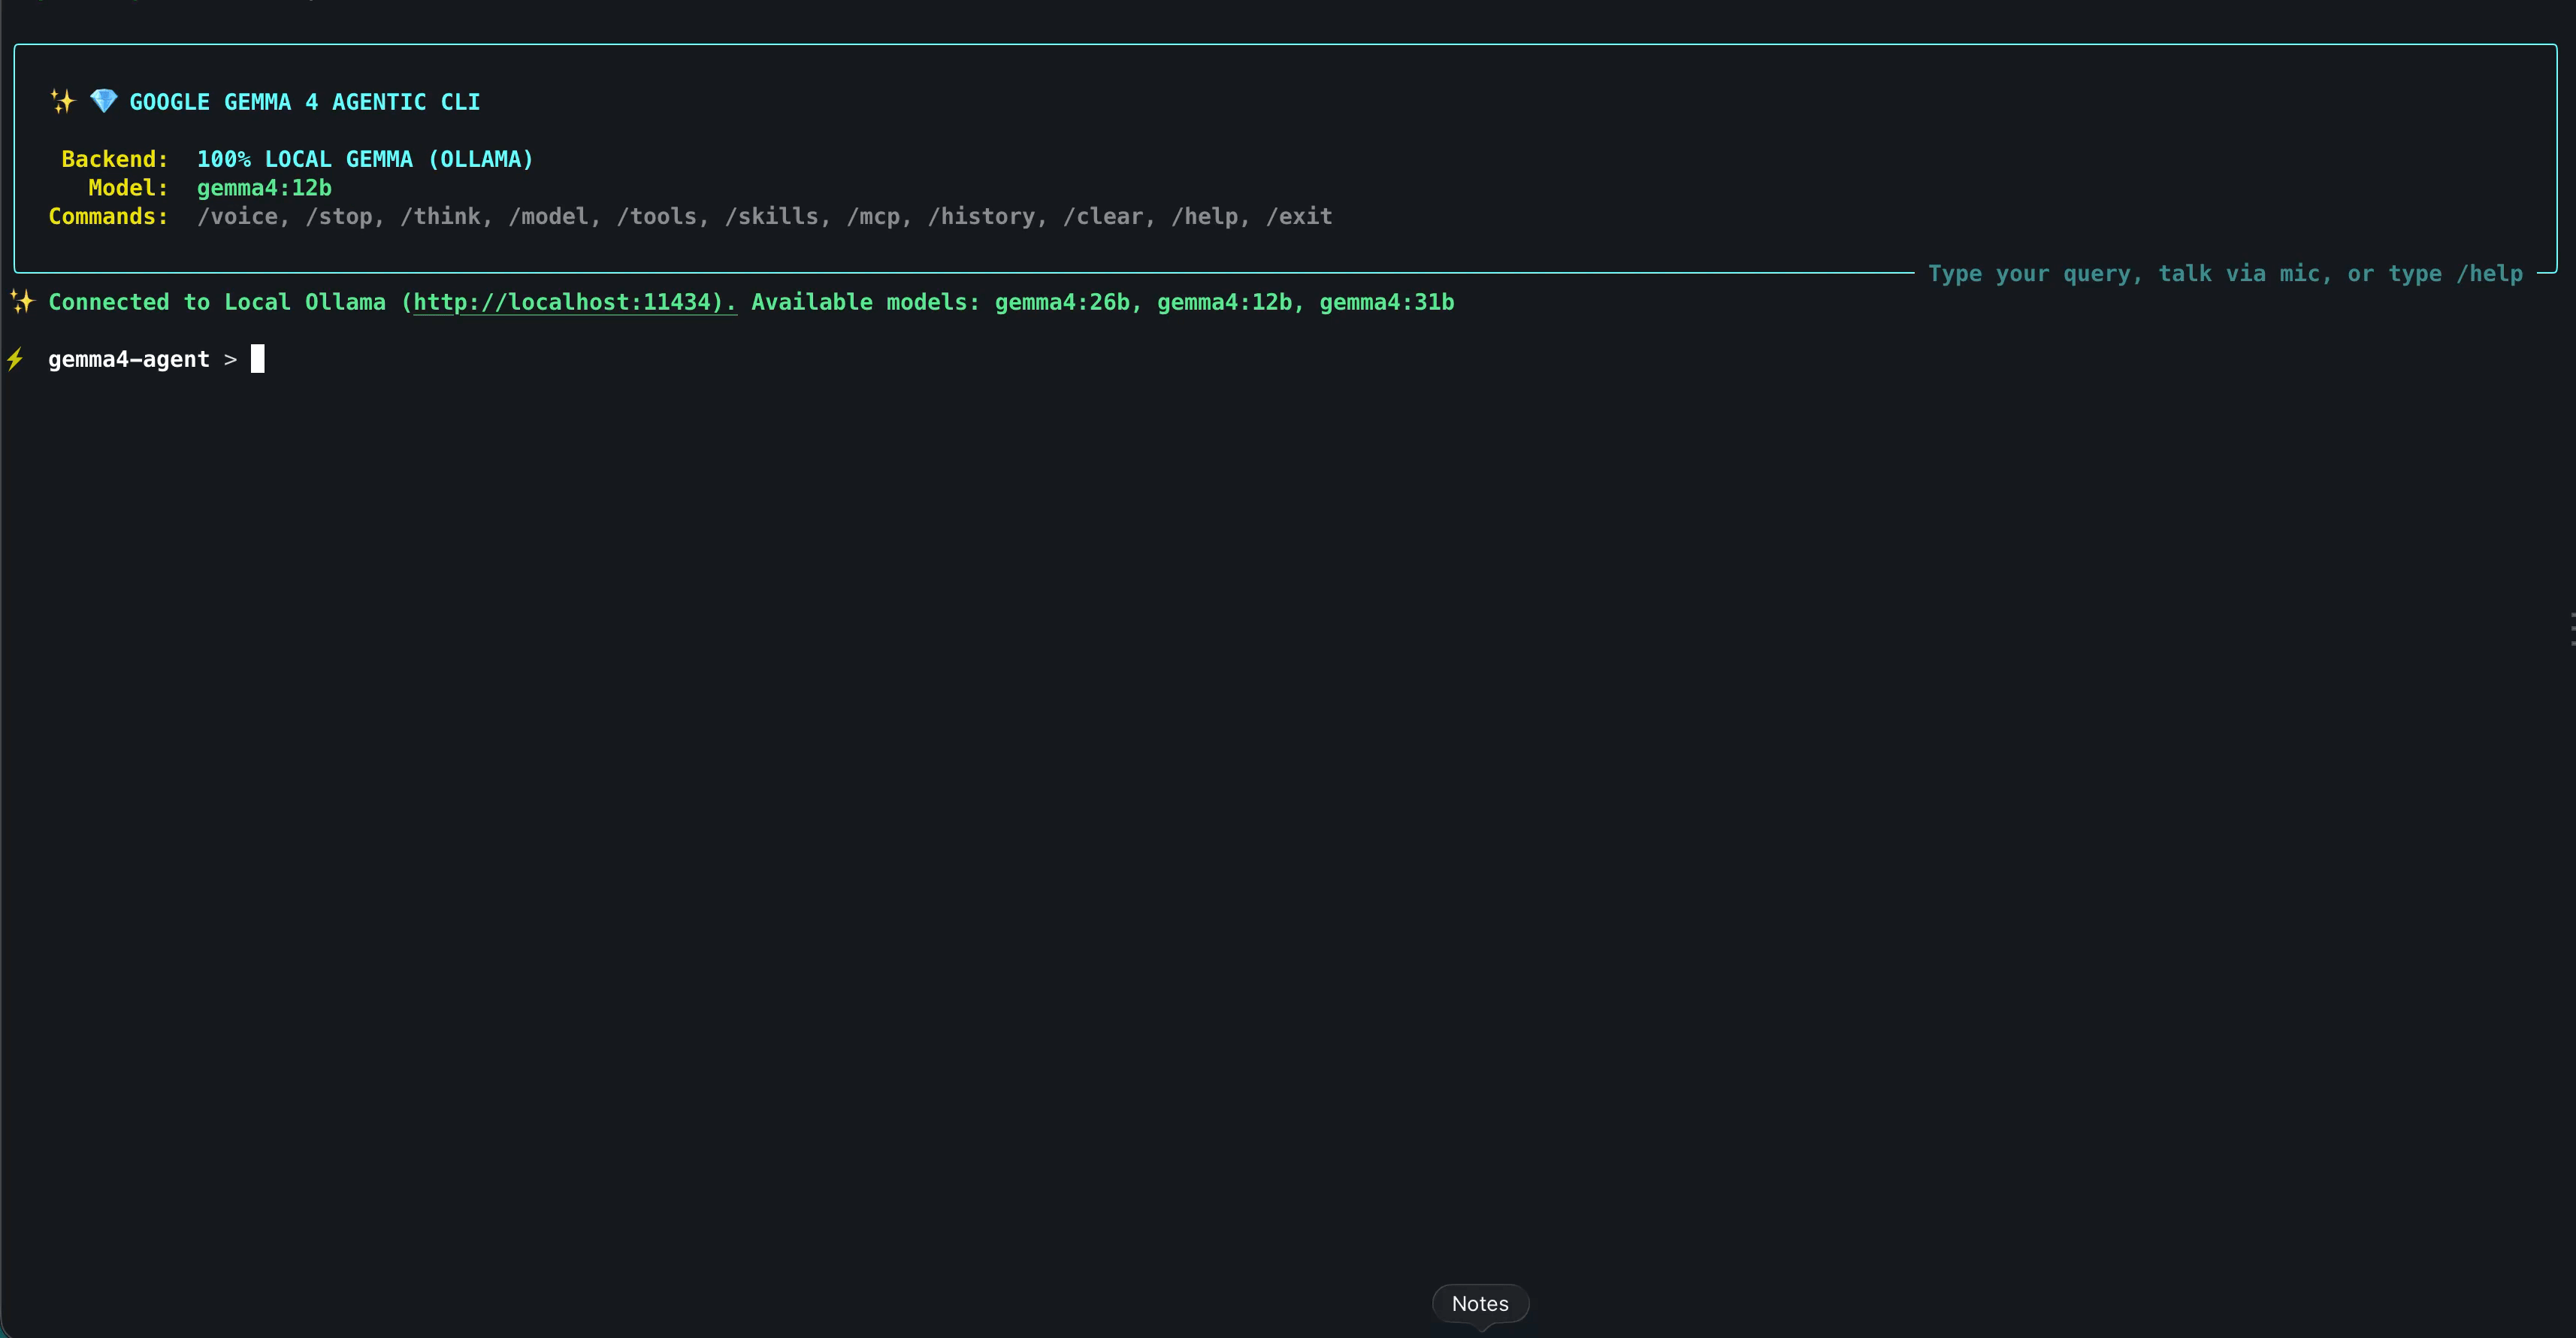Click the gemma4-agent prompt input cursor
Viewport: 2576px width, 1338px height.
coord(258,359)
